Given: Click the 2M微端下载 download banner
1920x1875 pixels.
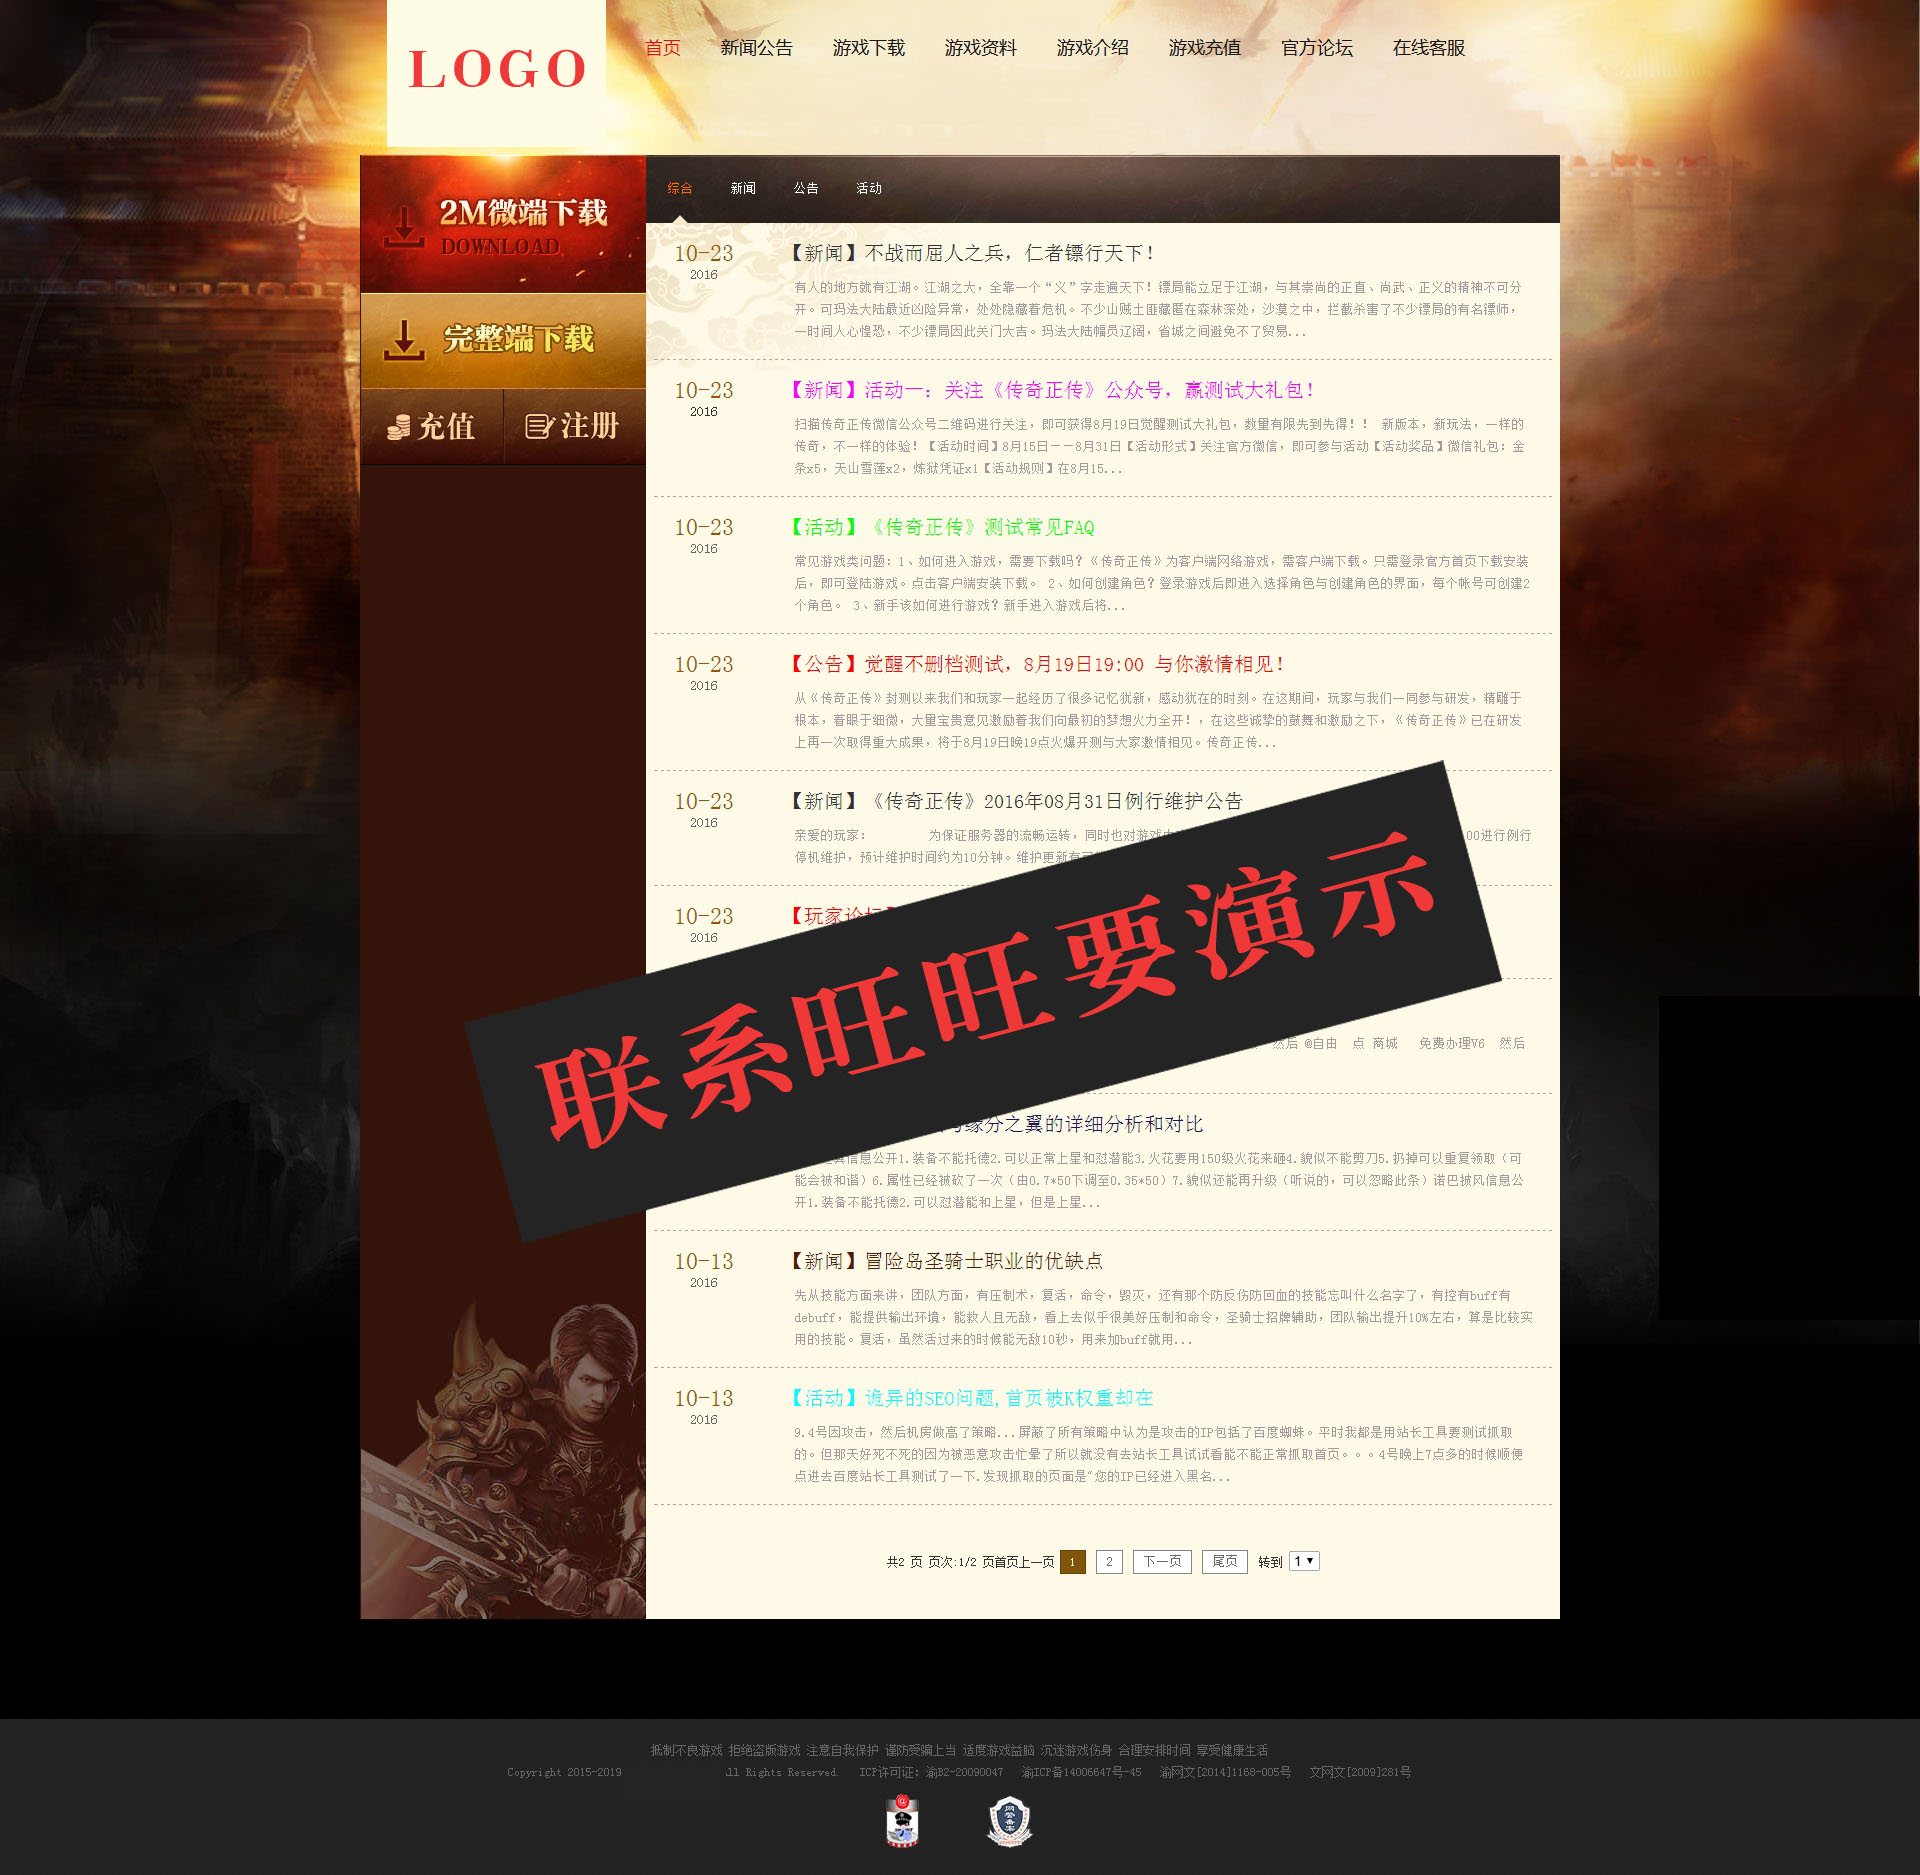Looking at the screenshot, I should pos(503,225).
